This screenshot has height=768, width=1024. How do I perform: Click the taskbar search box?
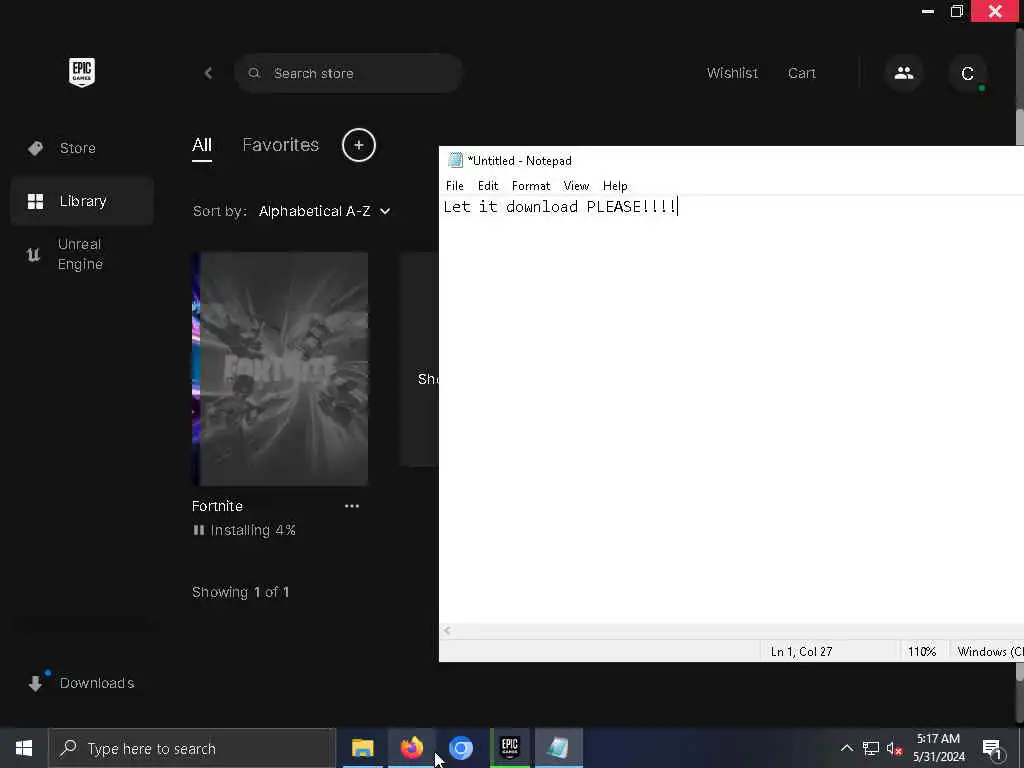pos(192,748)
